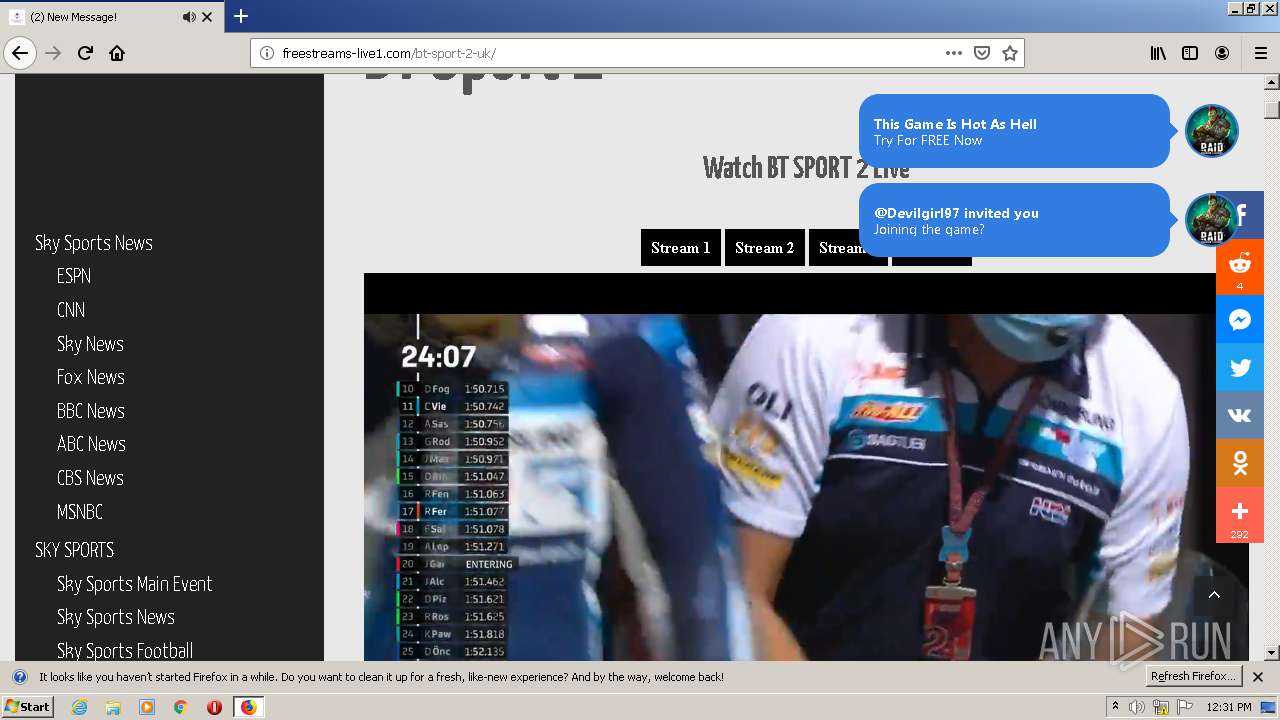Click the live video stream player
The width and height of the screenshot is (1280, 720).
coord(806,467)
